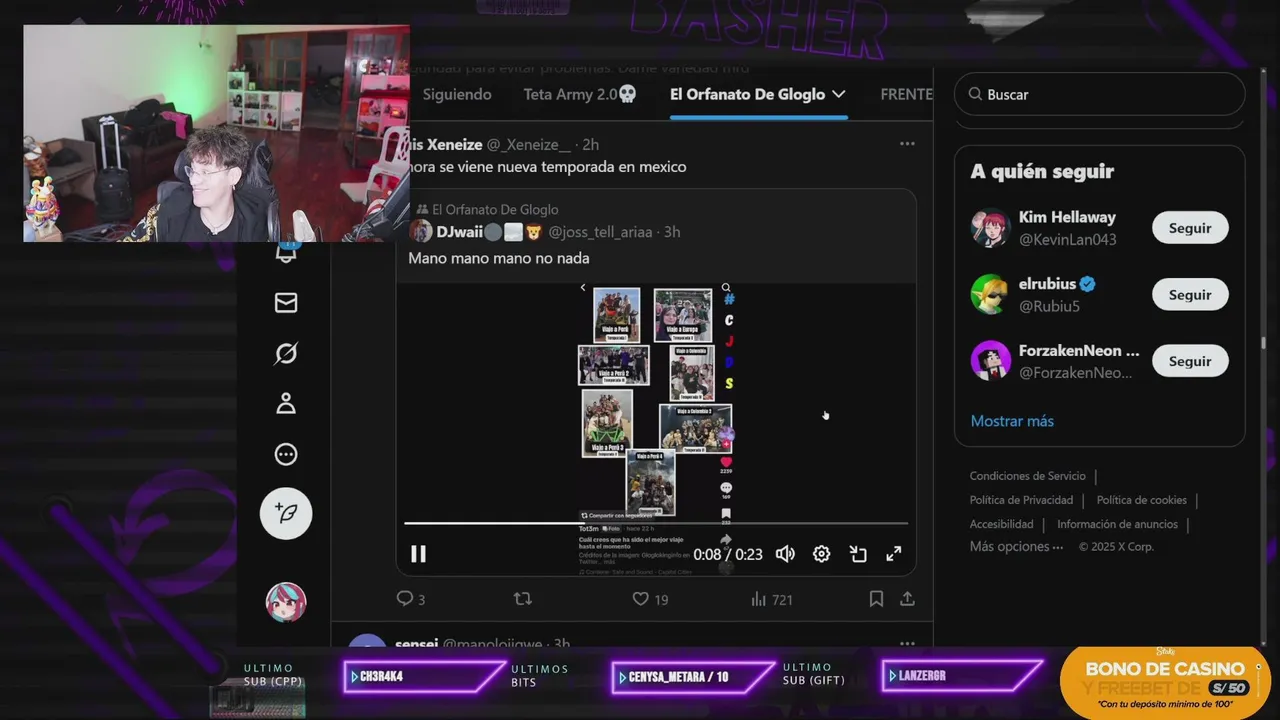Switch to FRENTE tab
Image resolution: width=1280 pixels, height=720 pixels.
click(x=906, y=94)
